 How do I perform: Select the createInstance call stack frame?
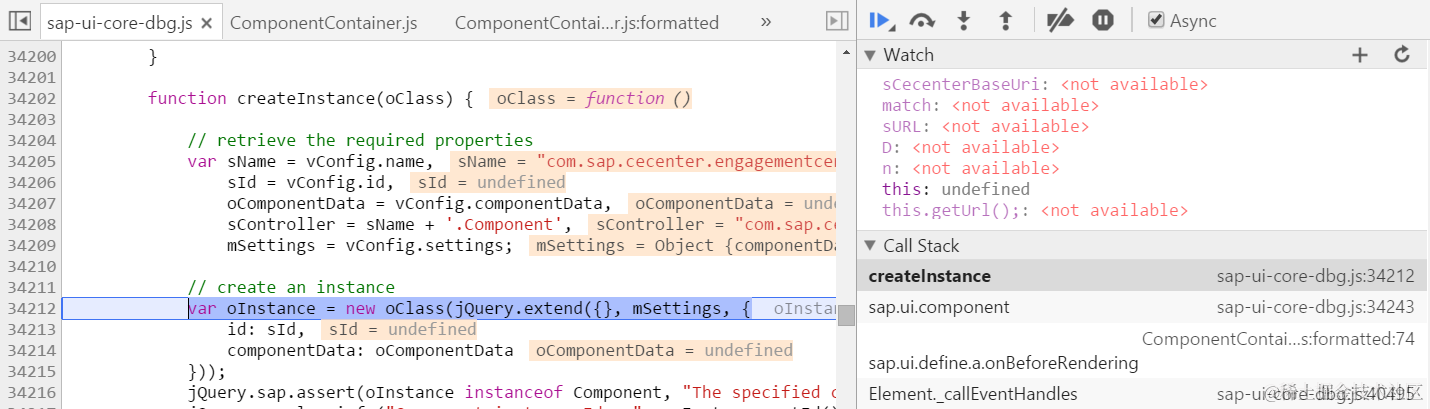coord(1143,276)
